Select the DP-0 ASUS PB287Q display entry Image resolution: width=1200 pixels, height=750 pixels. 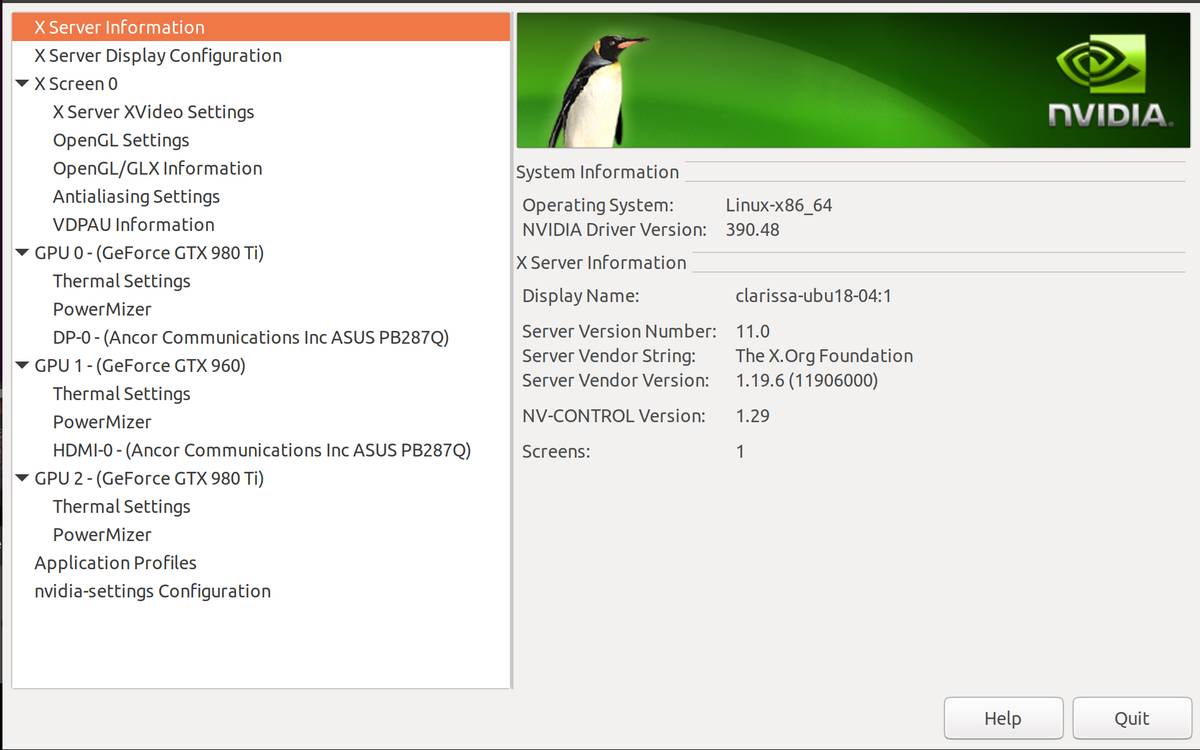250,338
